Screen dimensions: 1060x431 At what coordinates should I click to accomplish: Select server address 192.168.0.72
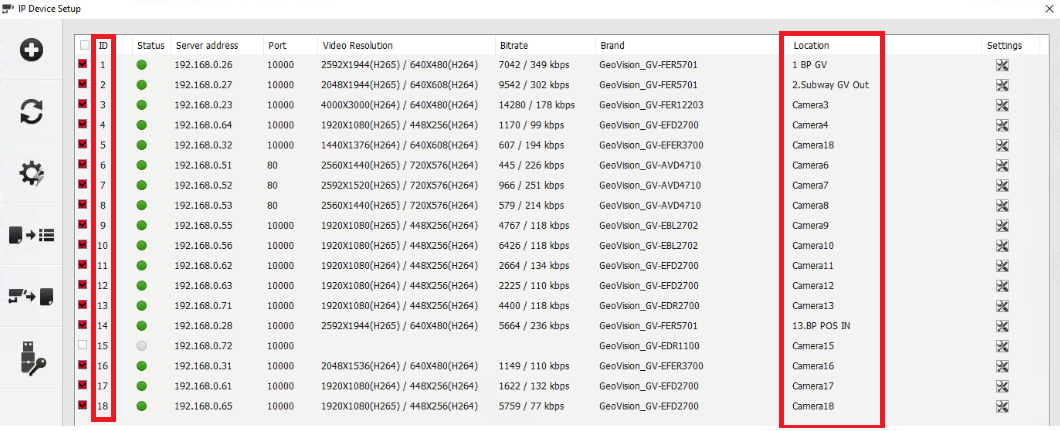pyautogui.click(x=203, y=346)
